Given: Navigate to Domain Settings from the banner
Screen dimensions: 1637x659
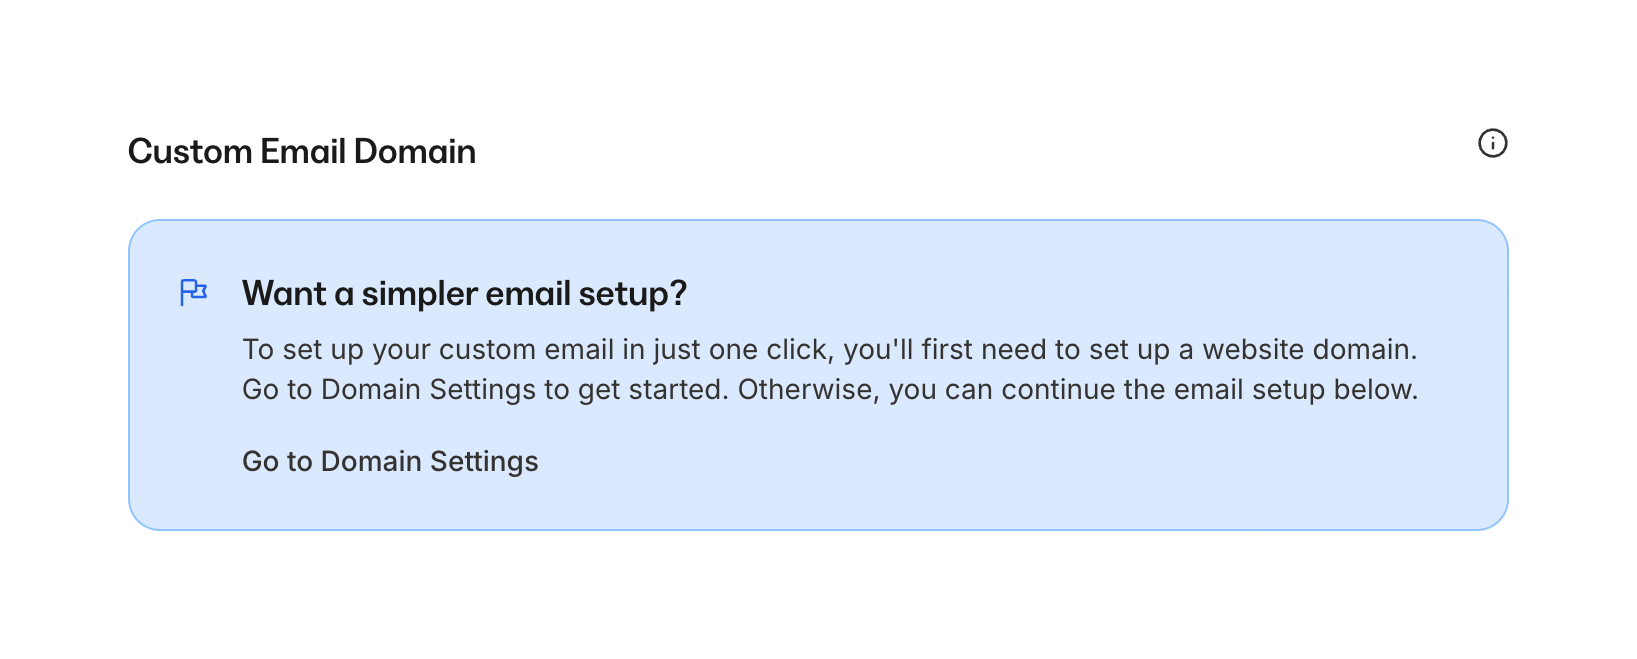Looking at the screenshot, I should [x=390, y=461].
